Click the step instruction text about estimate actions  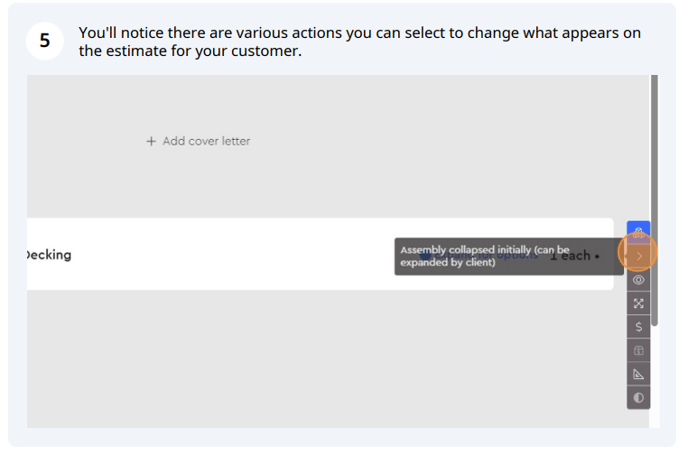coord(359,42)
